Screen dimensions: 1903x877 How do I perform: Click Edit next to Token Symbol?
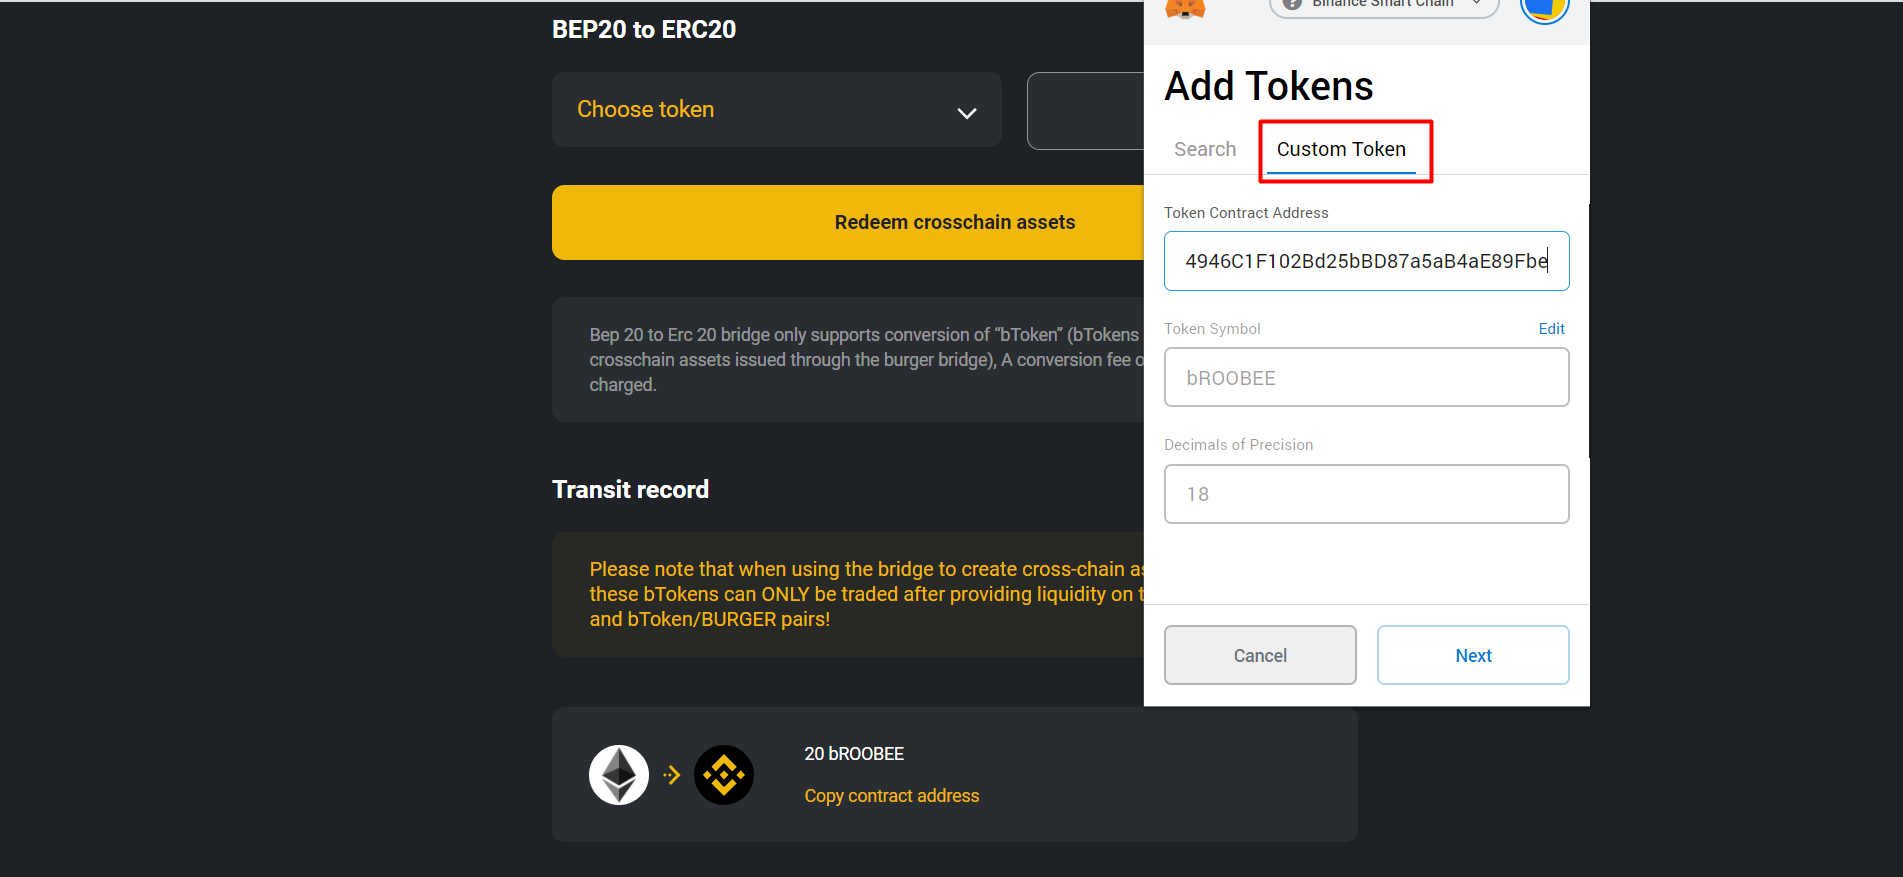click(x=1551, y=329)
